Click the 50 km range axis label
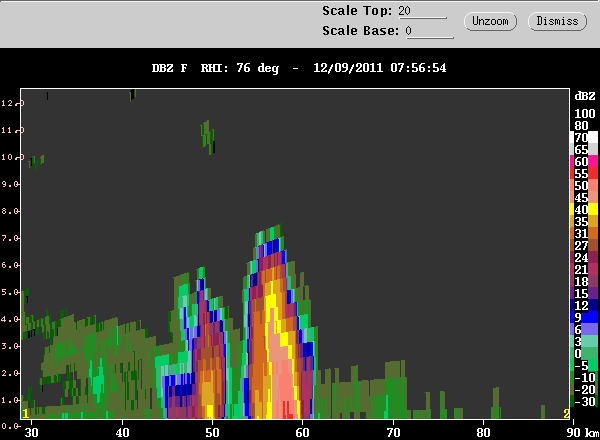600x440 pixels. coord(212,432)
